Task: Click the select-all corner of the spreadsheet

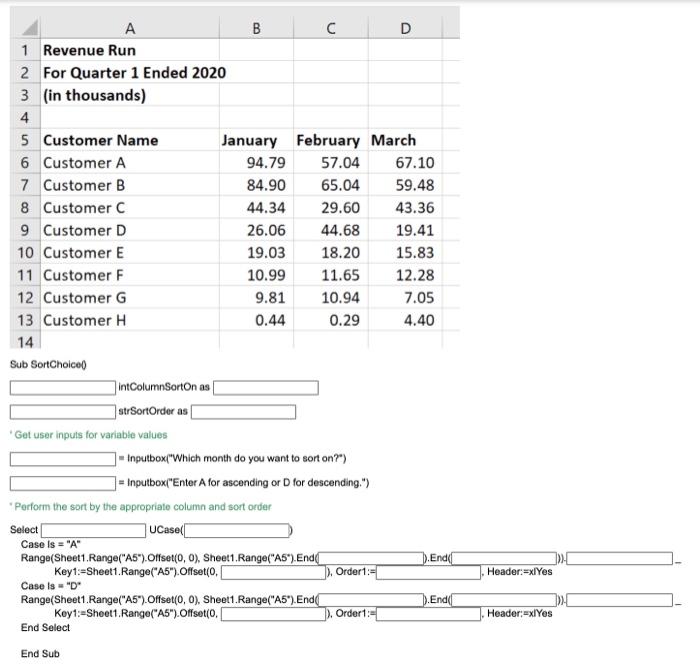Action: click(25, 28)
